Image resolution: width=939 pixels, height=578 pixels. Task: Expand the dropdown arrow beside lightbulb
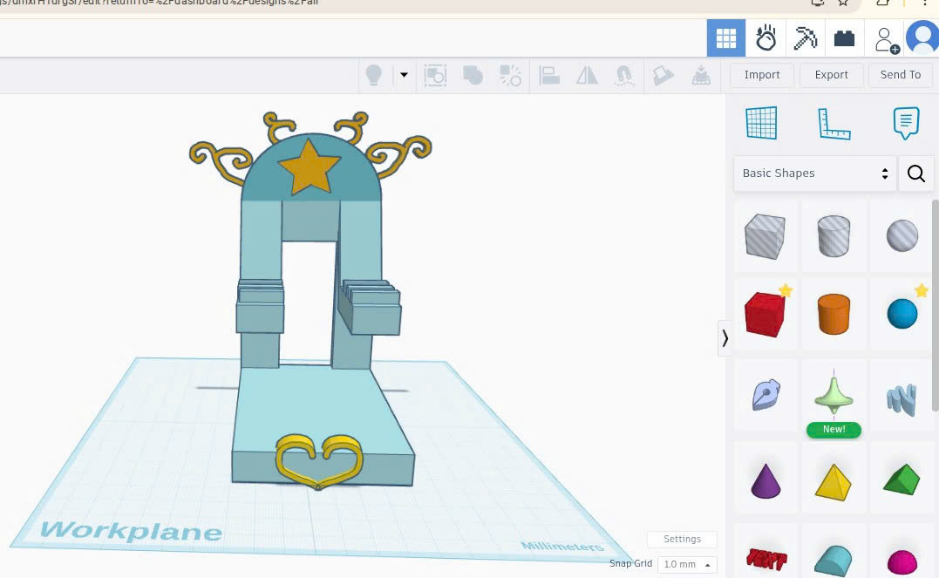[x=404, y=75]
